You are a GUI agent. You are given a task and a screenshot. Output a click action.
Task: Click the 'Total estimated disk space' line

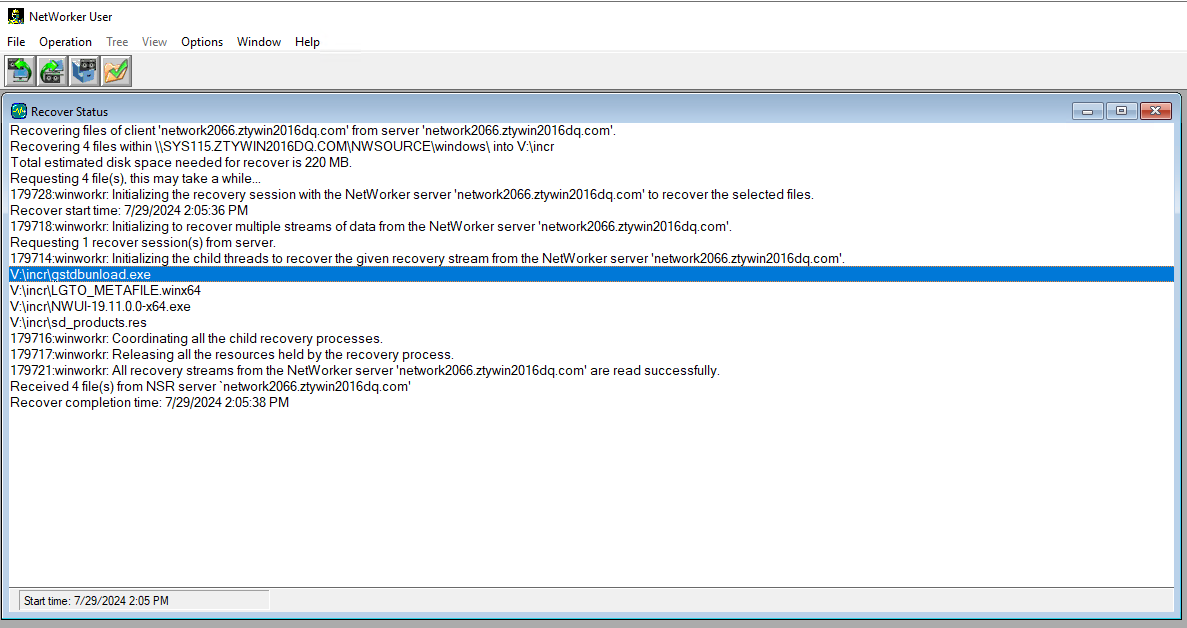(181, 162)
